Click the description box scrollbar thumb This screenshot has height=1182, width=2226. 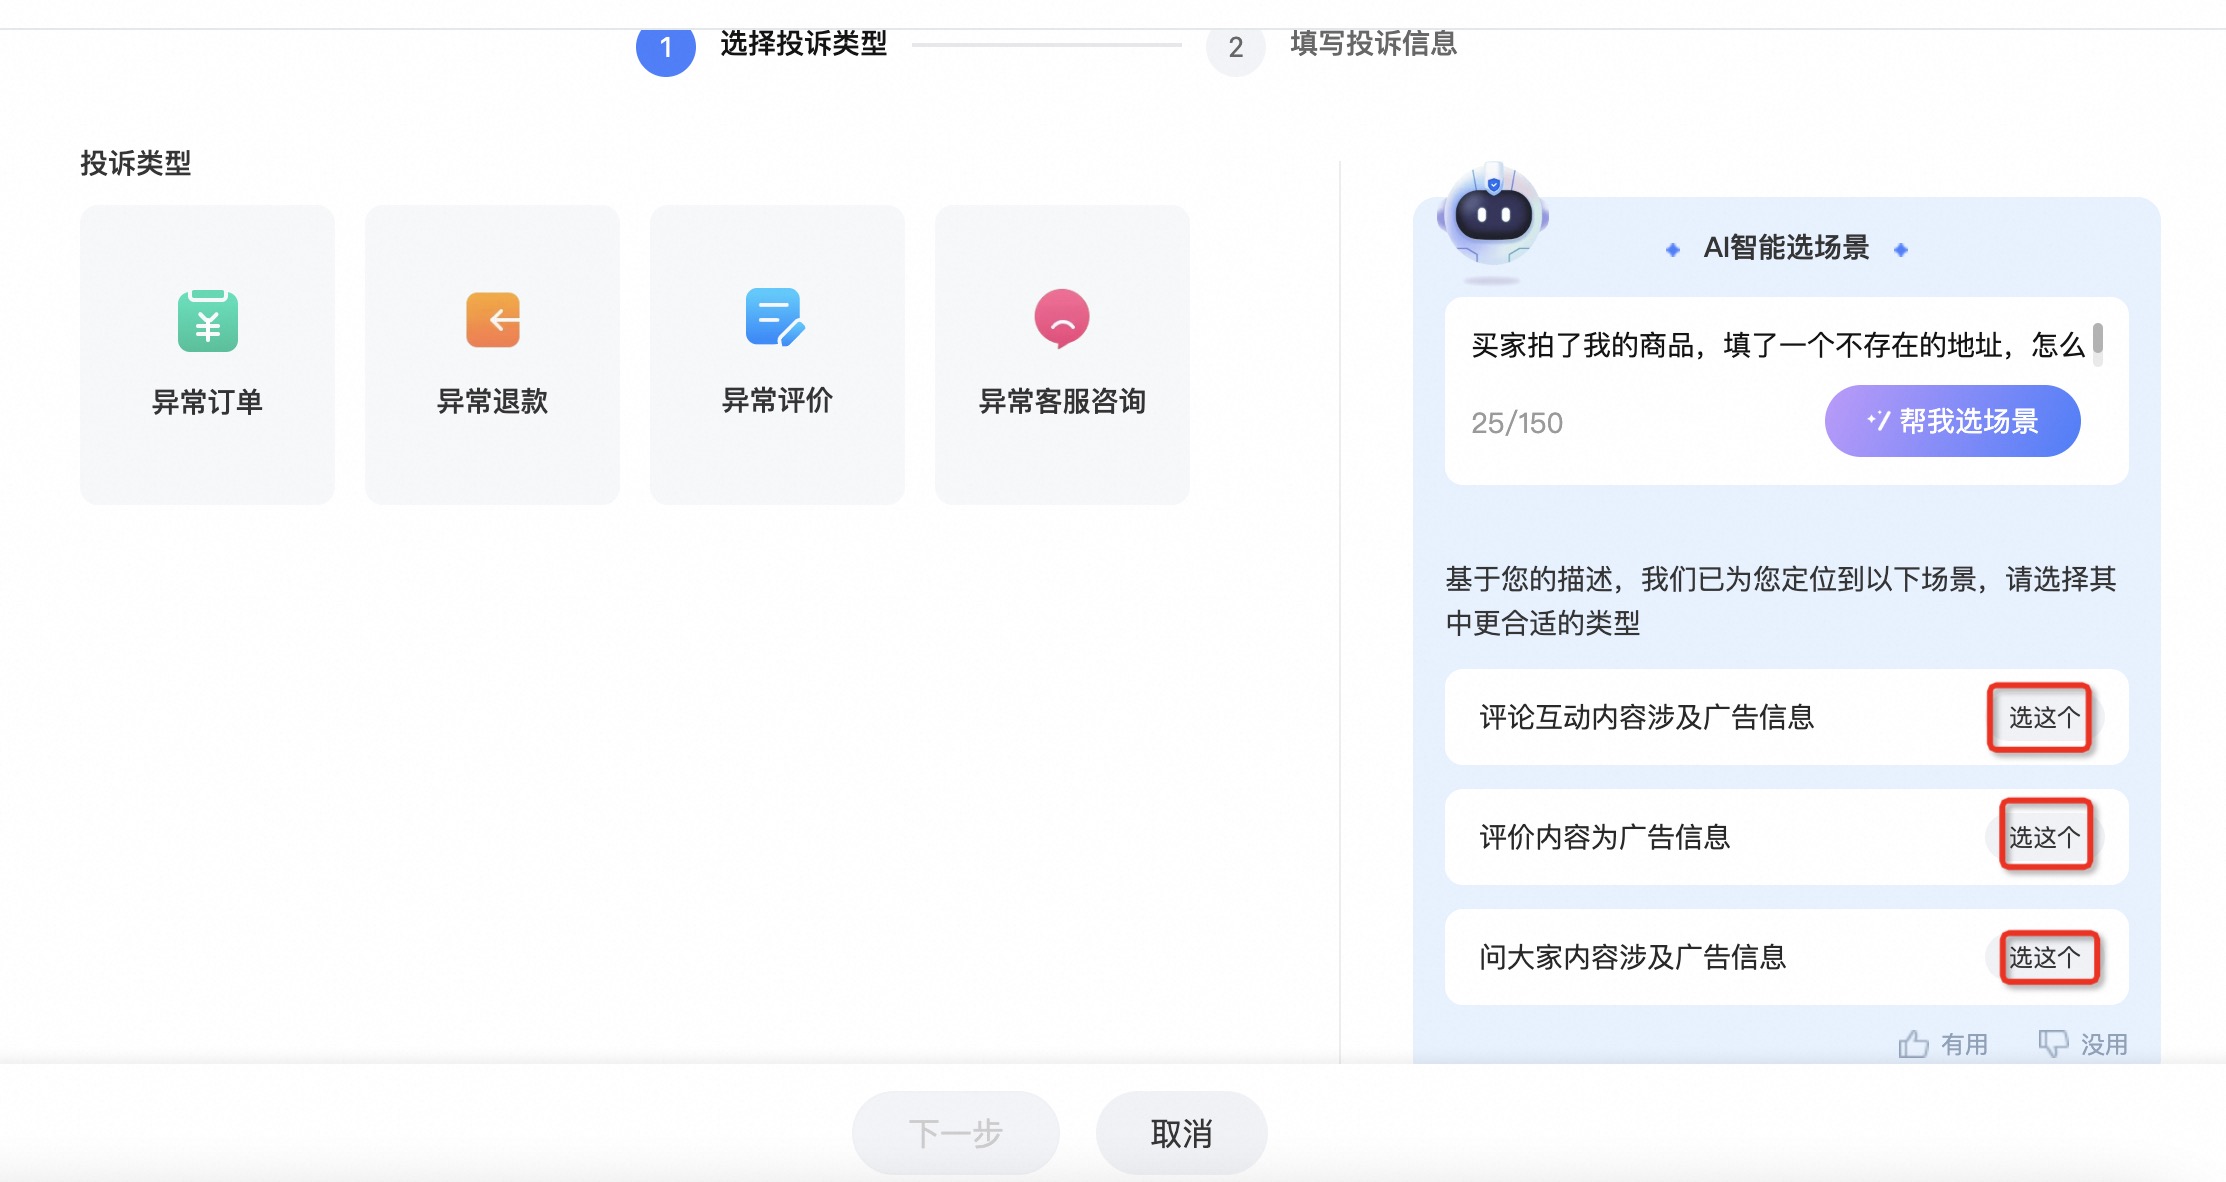click(x=2097, y=339)
